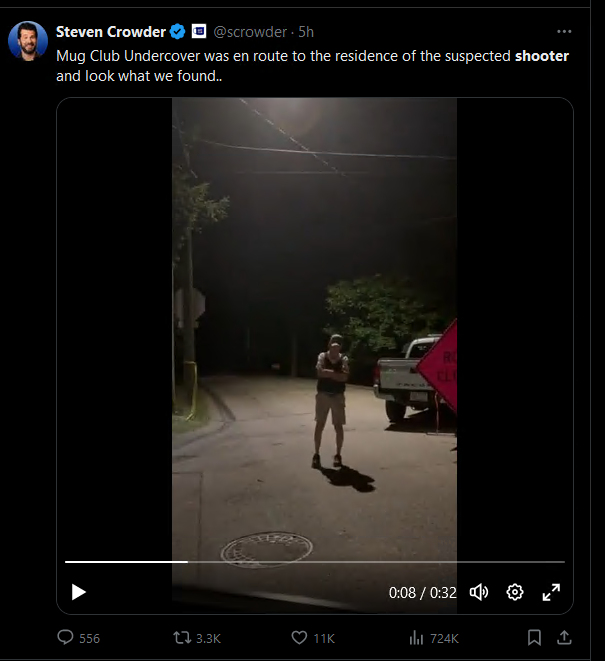
Task: Share the tweet via upload arrow icon
Action: (x=564, y=637)
